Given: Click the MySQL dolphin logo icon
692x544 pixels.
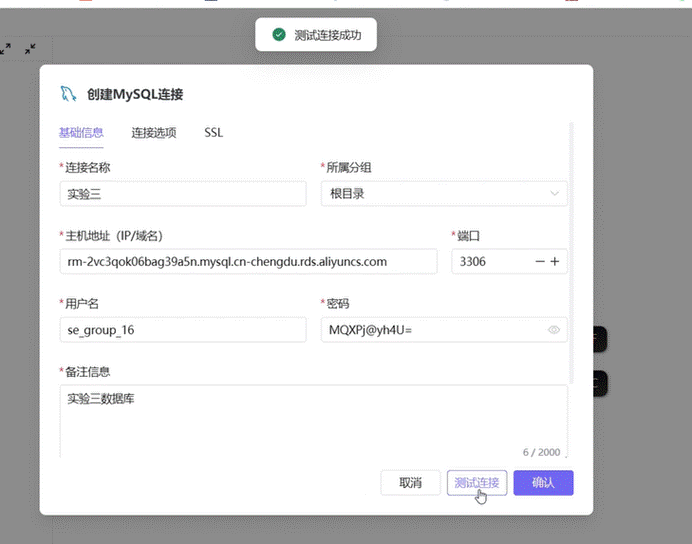Looking at the screenshot, I should tap(68, 94).
